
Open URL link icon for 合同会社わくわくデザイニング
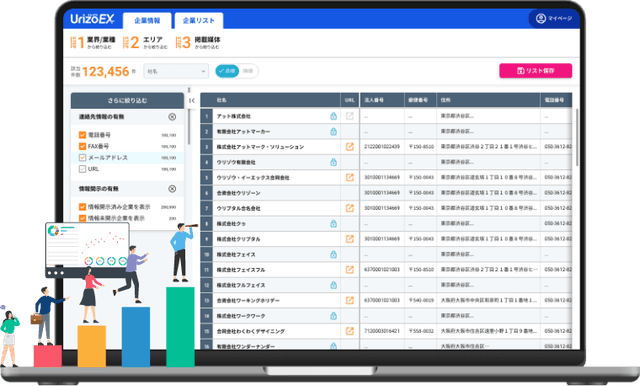[350, 331]
